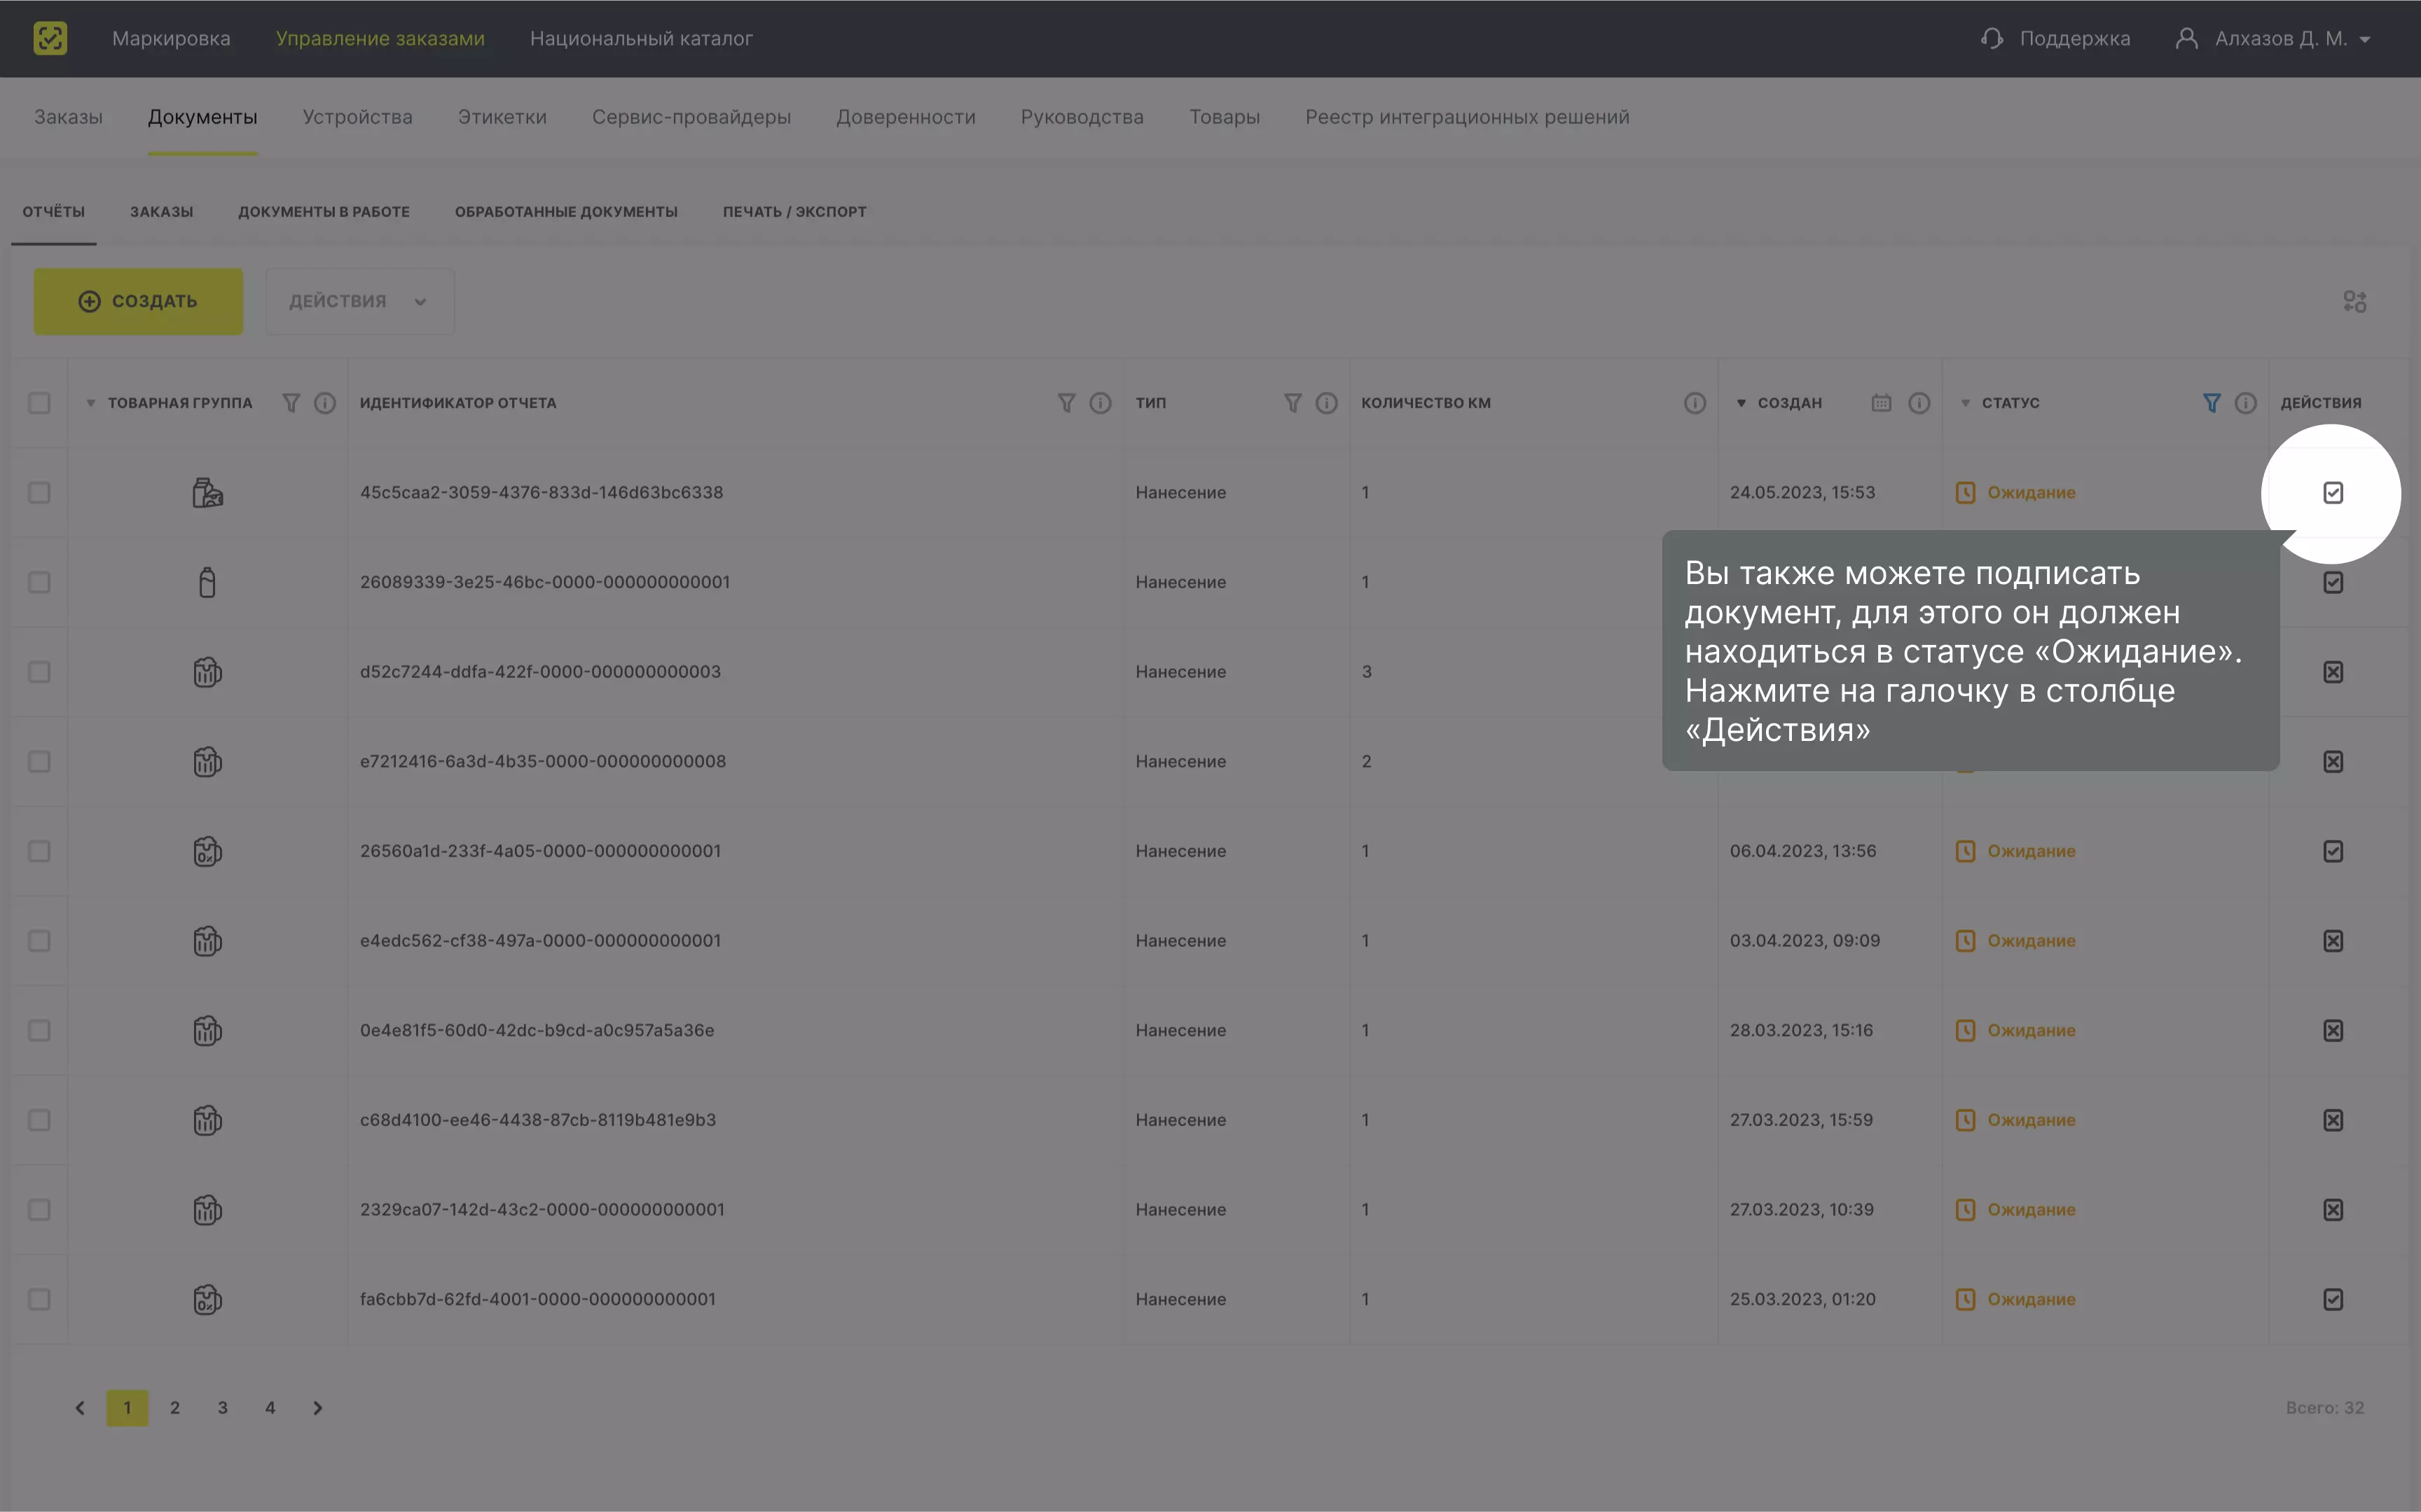The height and width of the screenshot is (1512, 2421).
Task: Filter by Товарная группа funnel icon
Action: (x=291, y=403)
